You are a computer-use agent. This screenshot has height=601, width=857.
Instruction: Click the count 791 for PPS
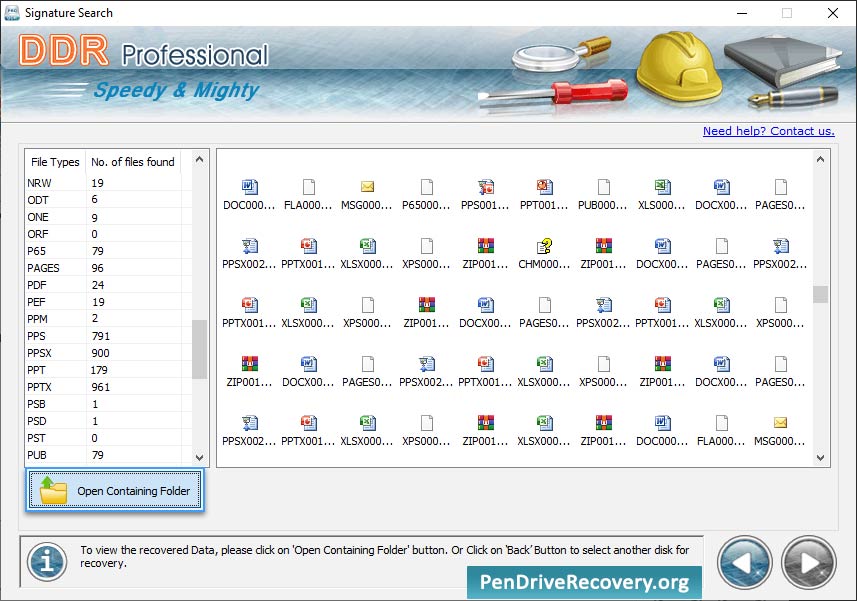pos(101,336)
